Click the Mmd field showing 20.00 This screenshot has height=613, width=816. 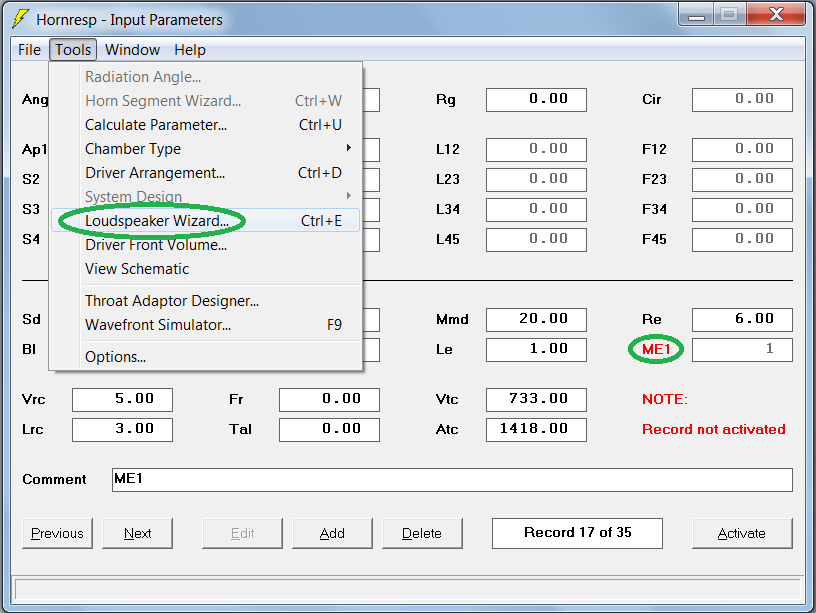tap(536, 320)
